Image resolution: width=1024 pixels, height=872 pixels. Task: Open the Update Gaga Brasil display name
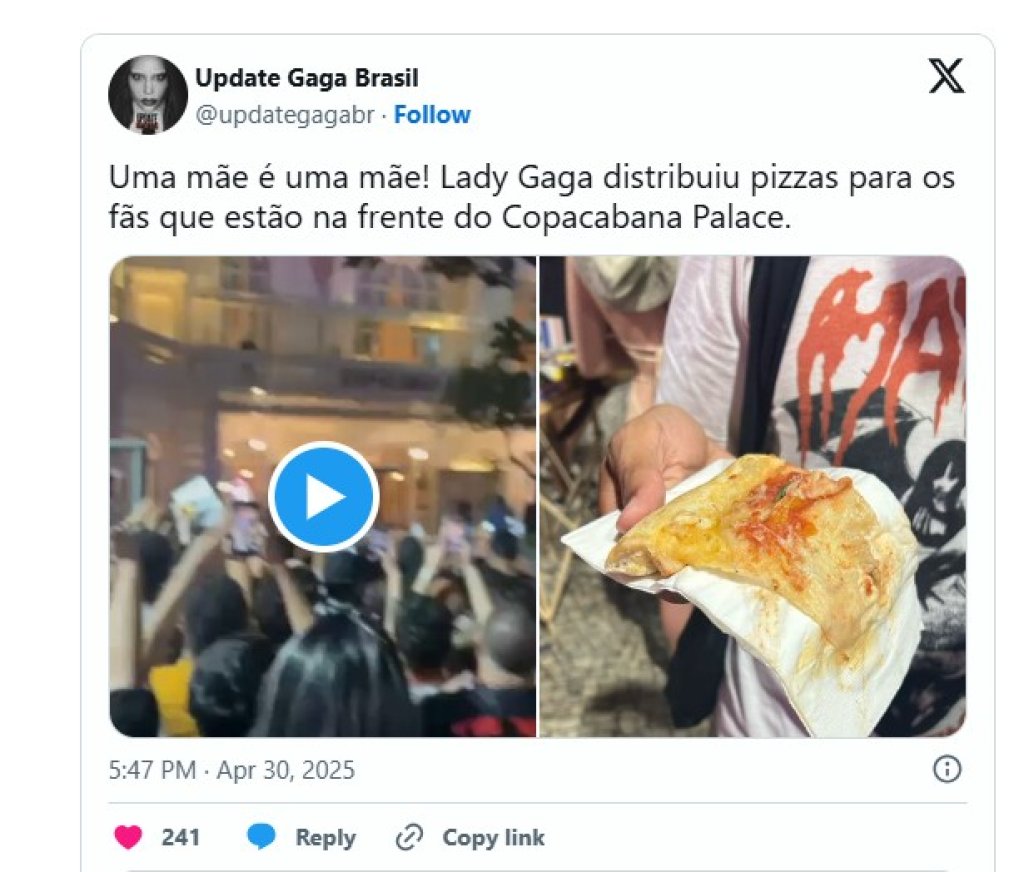click(x=307, y=78)
